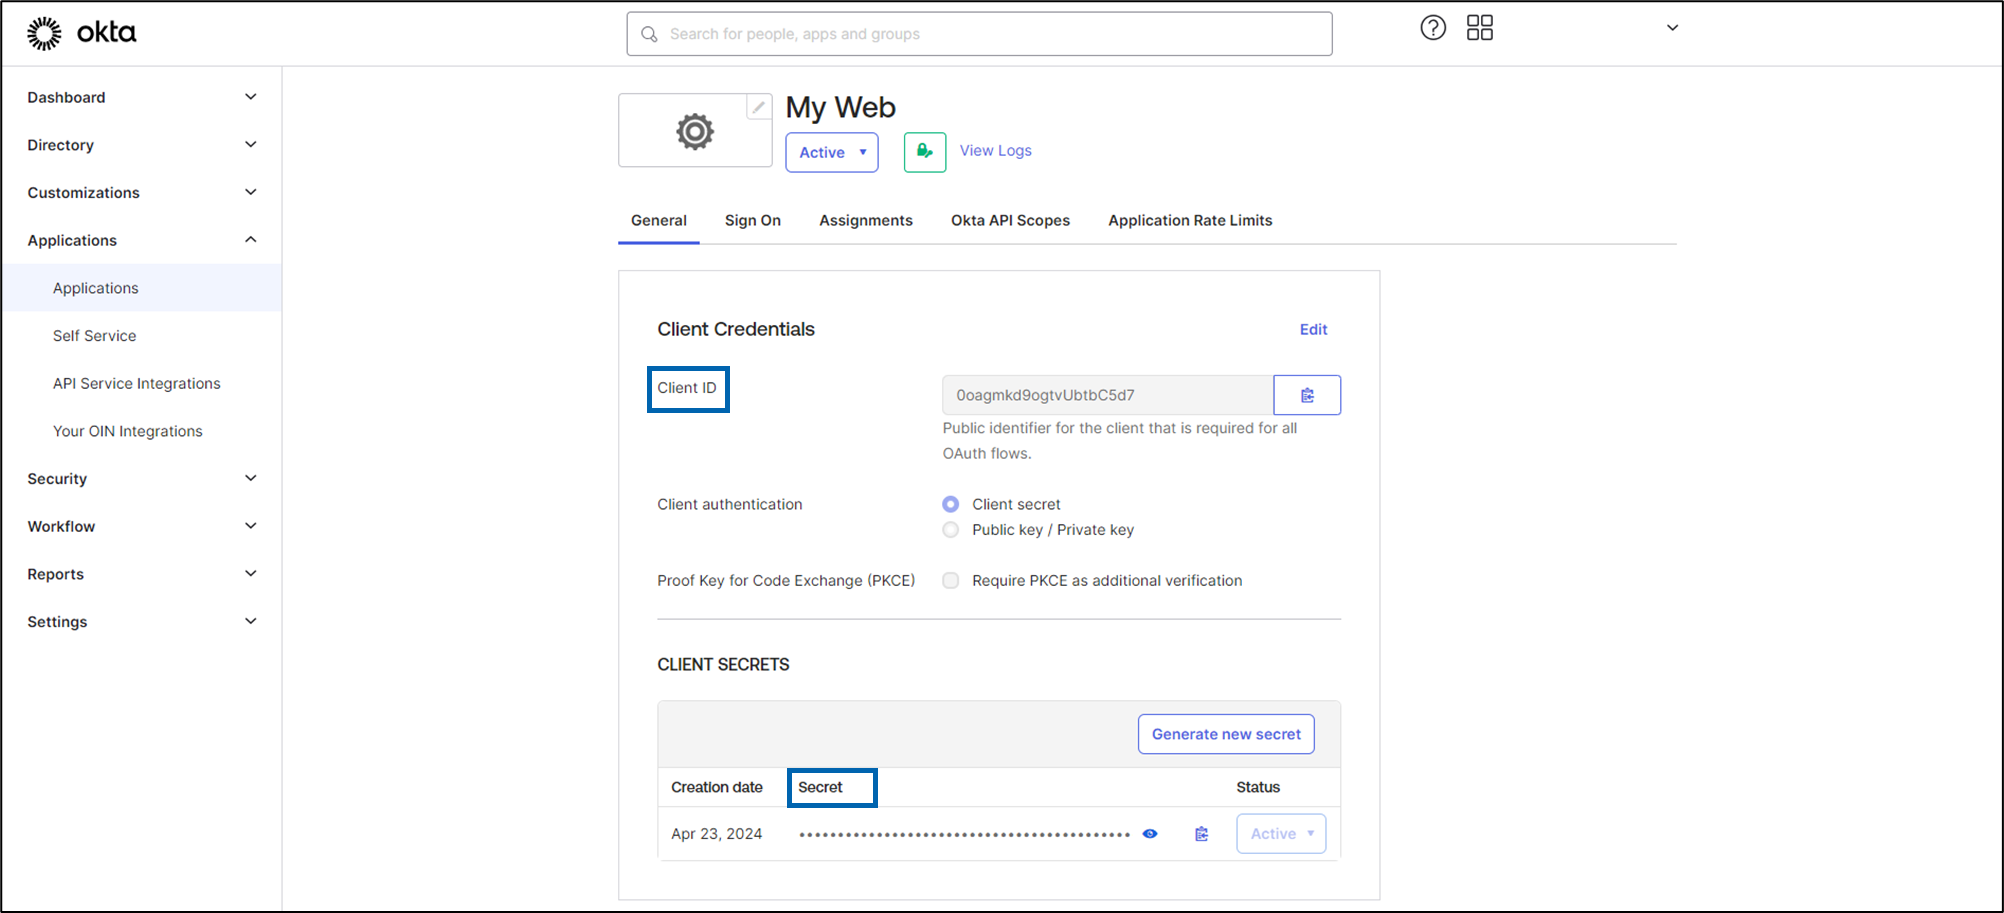
Task: Select the Client secret radio button
Action: [951, 504]
